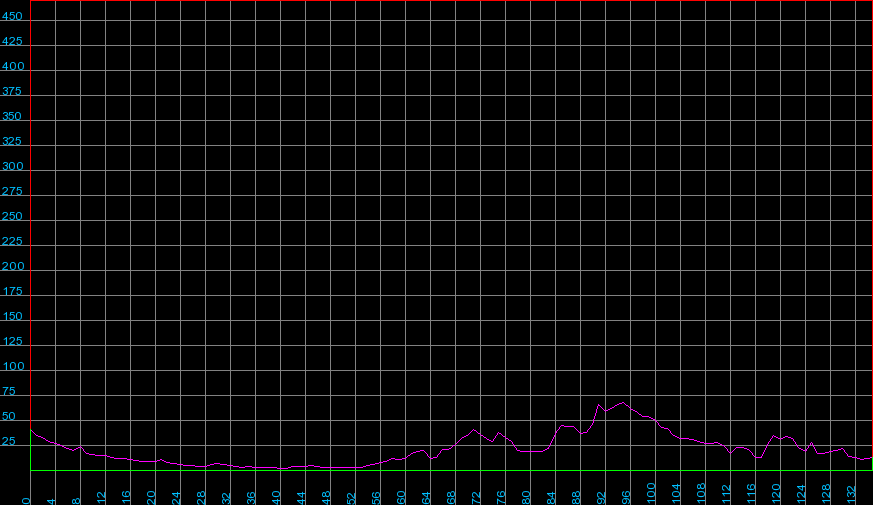873x505 pixels.
Task: Click the 250 vertical axis value
Action: [12, 217]
